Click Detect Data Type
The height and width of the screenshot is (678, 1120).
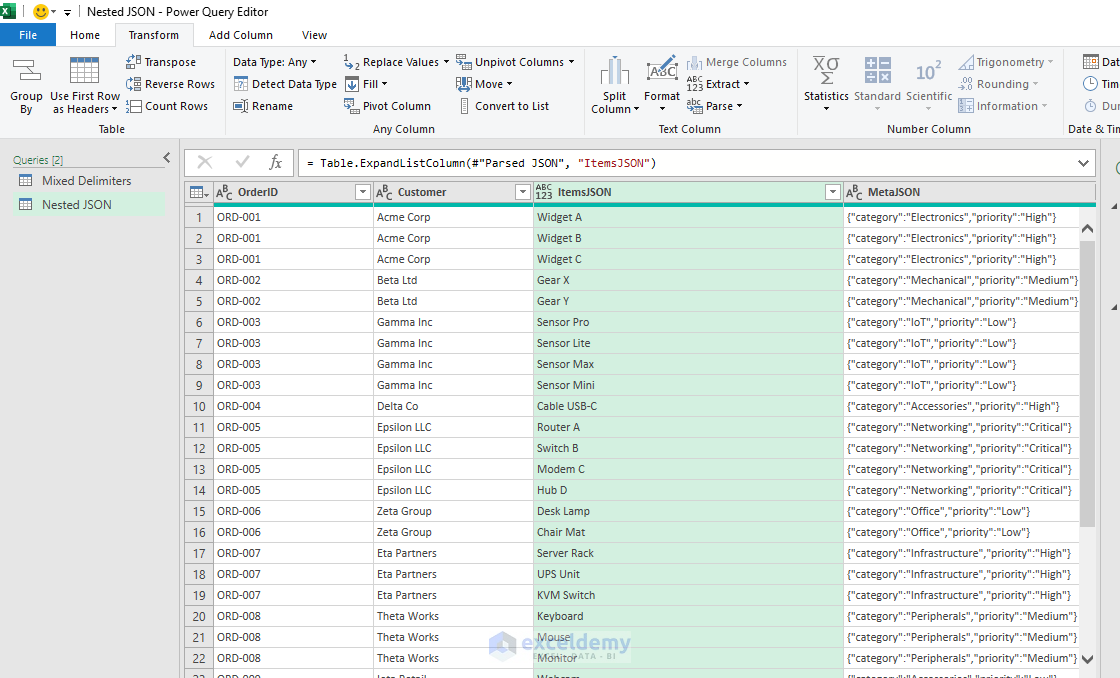click(x=285, y=84)
